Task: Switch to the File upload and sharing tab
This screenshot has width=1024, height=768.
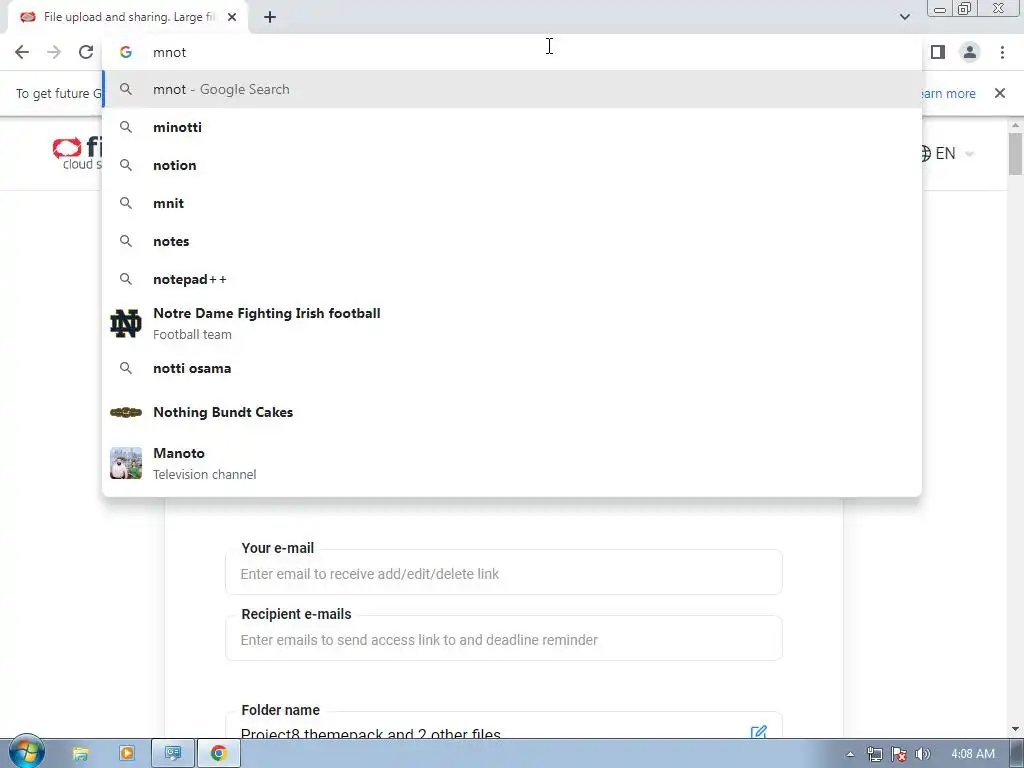Action: click(128, 17)
